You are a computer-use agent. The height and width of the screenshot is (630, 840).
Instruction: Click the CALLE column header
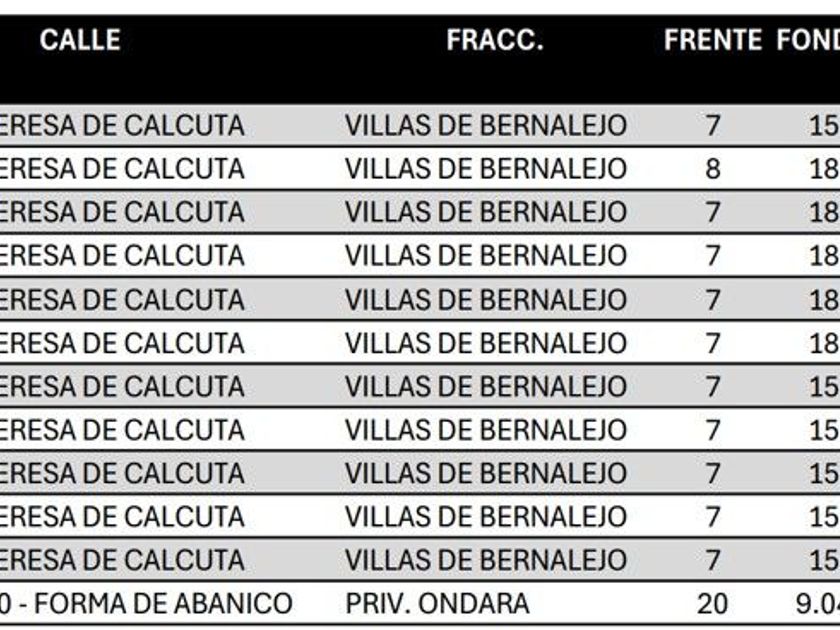click(x=80, y=40)
